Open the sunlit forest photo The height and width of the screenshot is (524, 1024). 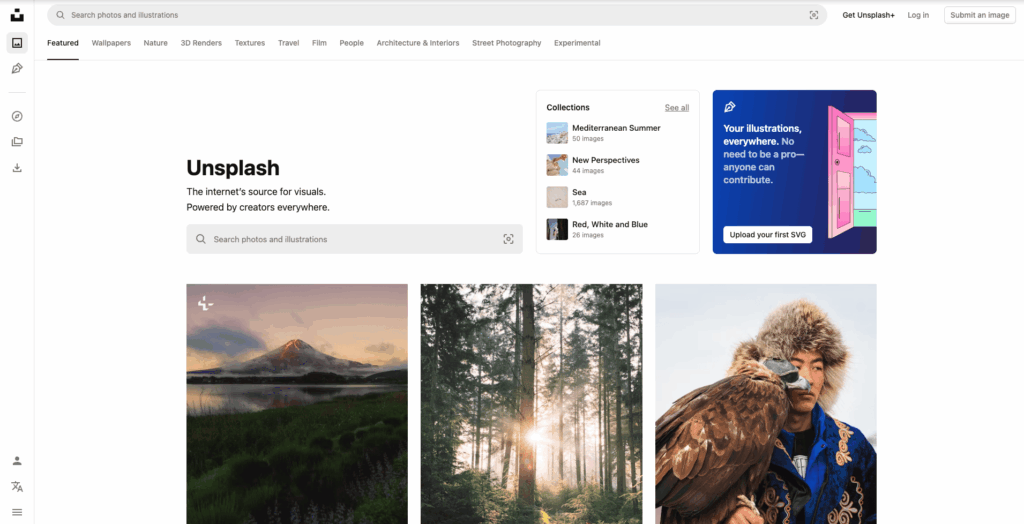532,404
